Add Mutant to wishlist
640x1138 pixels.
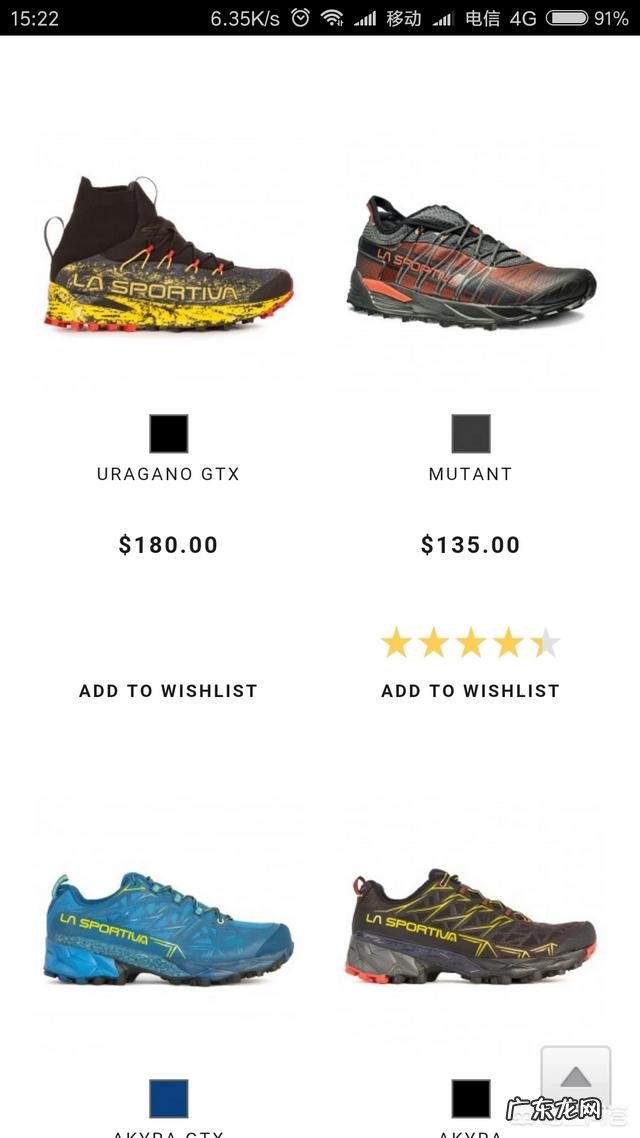pos(471,691)
